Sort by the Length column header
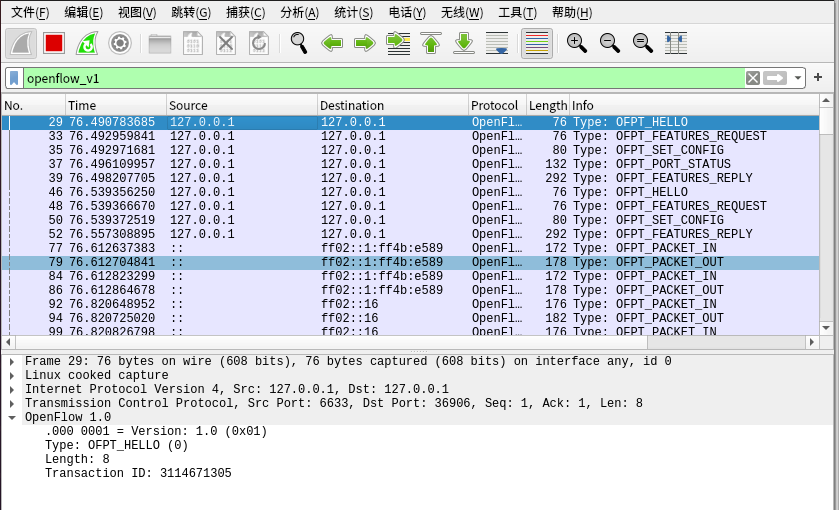The image size is (839, 510). (x=548, y=105)
